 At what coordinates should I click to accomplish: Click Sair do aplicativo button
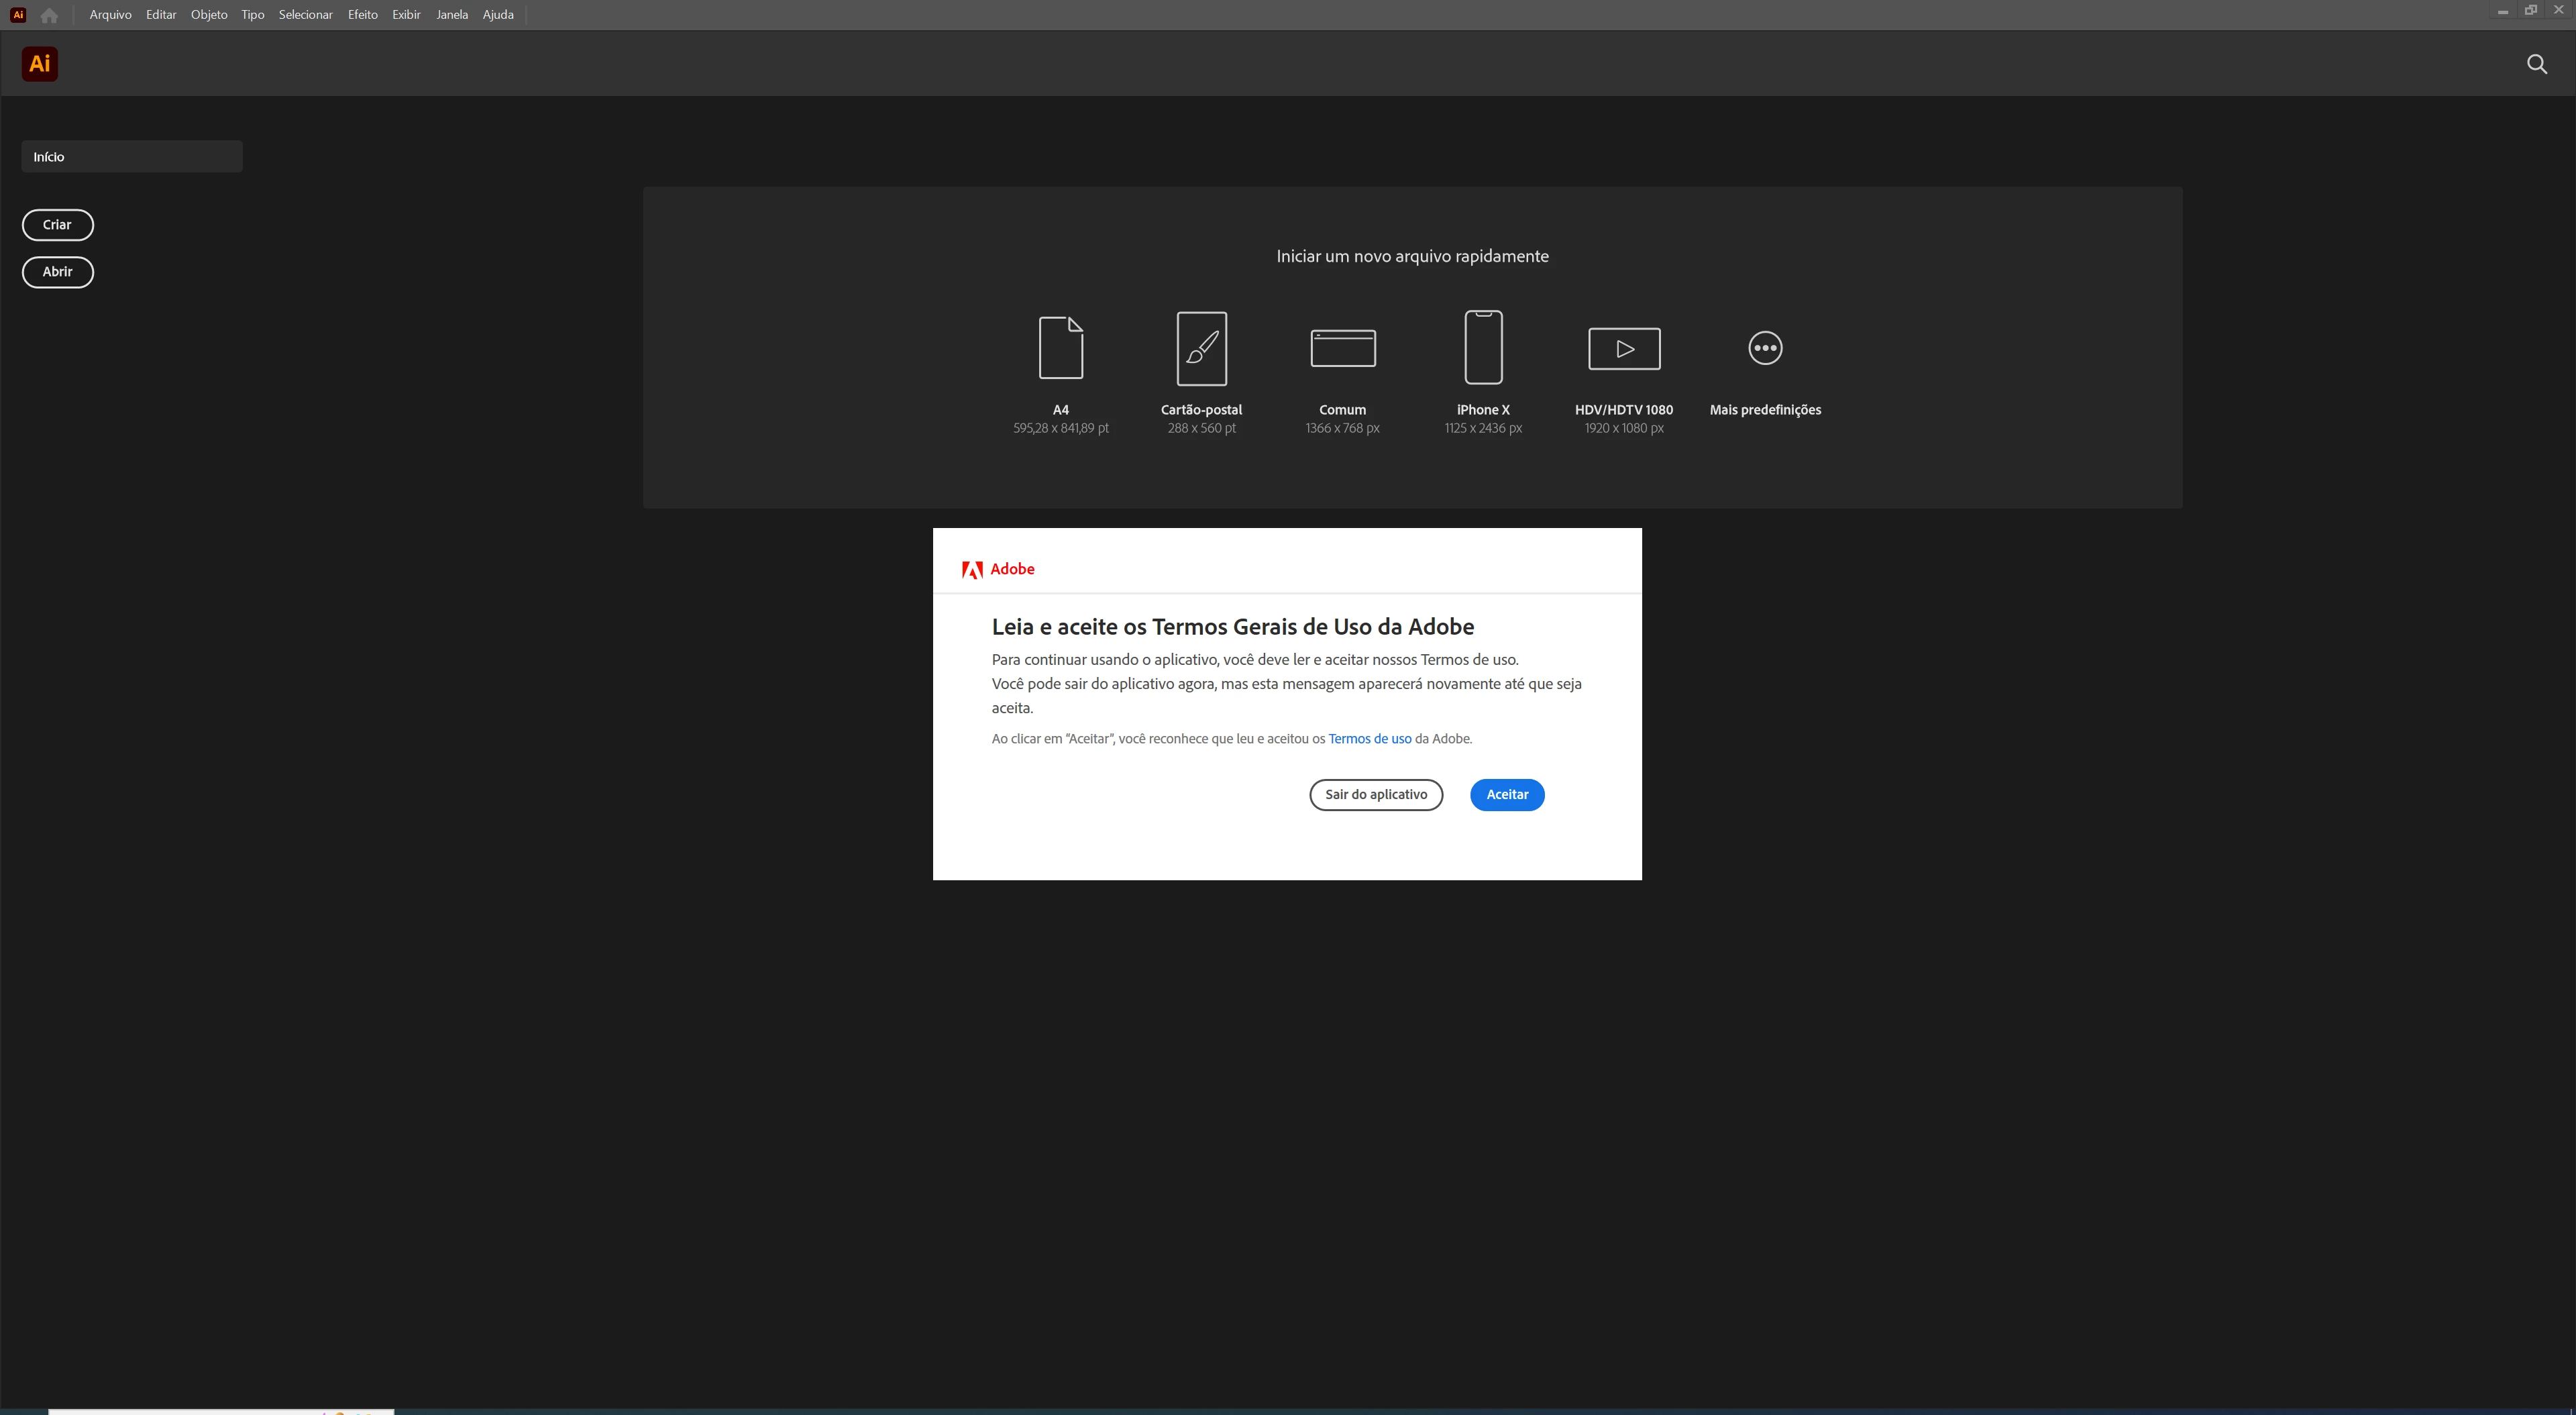(x=1376, y=795)
